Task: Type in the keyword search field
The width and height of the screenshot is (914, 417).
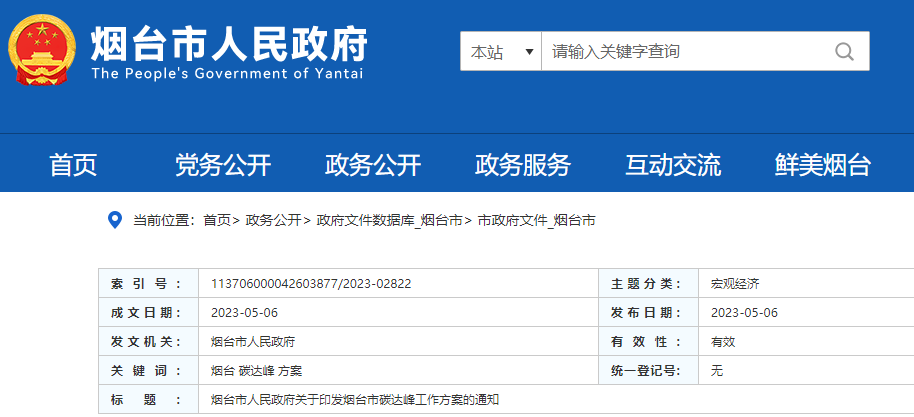Action: point(680,51)
